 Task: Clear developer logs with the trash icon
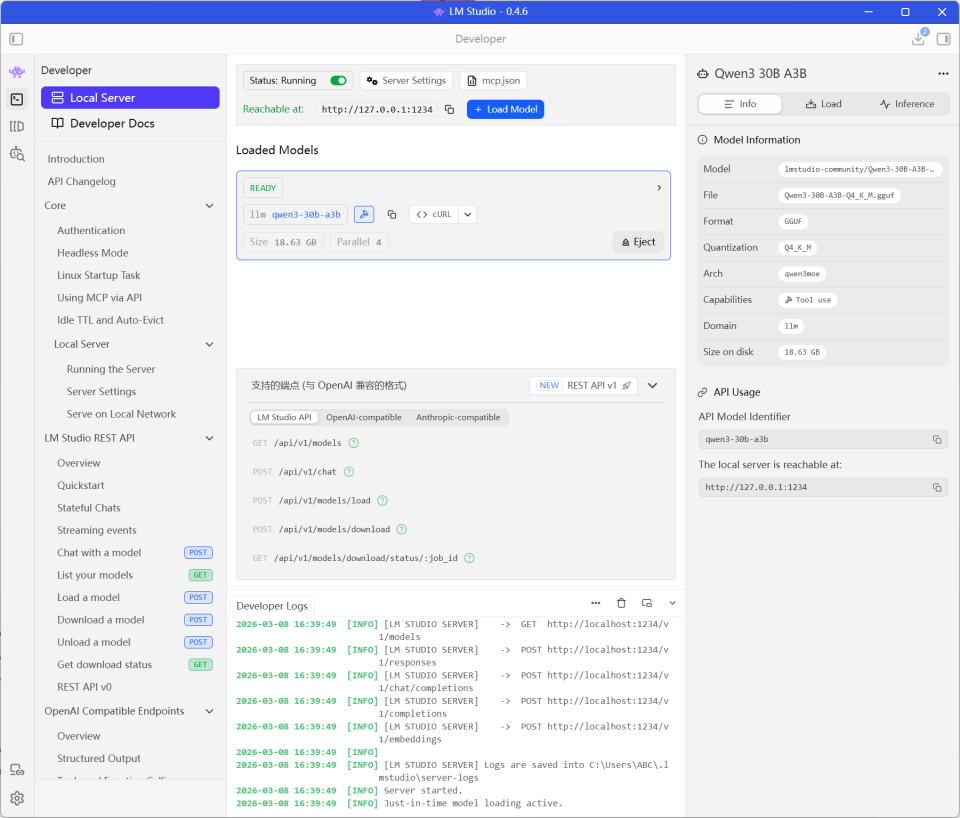(621, 603)
